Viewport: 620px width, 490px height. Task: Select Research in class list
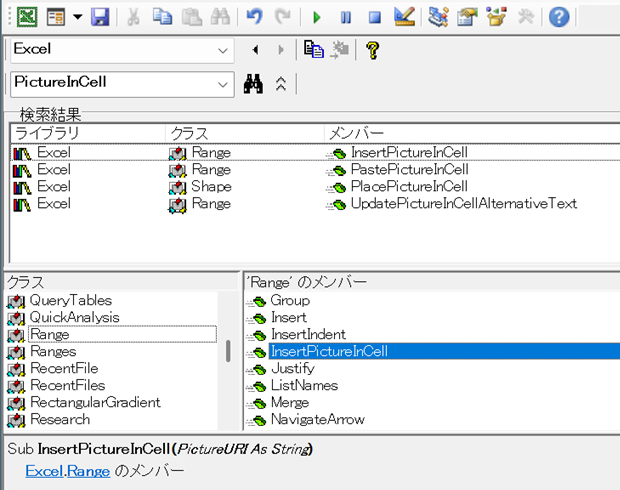point(60,419)
